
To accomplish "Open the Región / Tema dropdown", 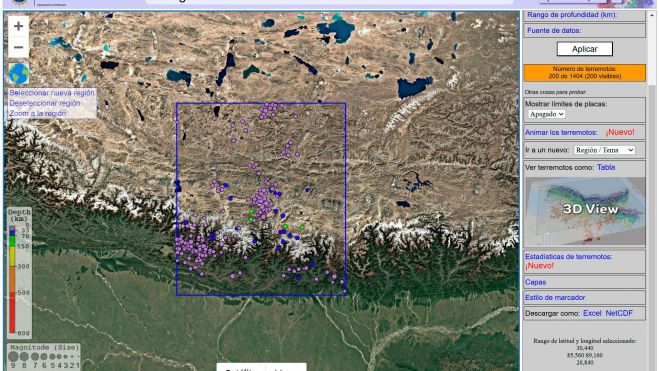I will tap(604, 150).
